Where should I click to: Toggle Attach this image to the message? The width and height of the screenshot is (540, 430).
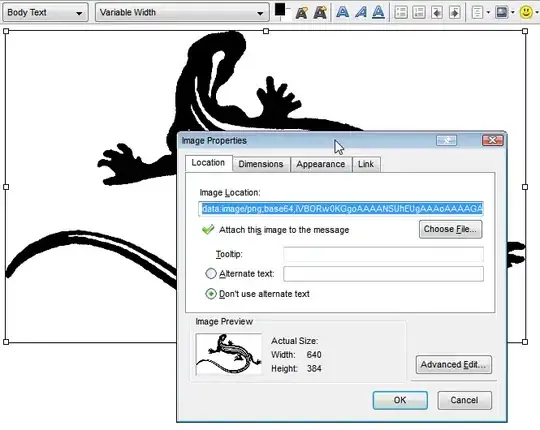(208, 229)
